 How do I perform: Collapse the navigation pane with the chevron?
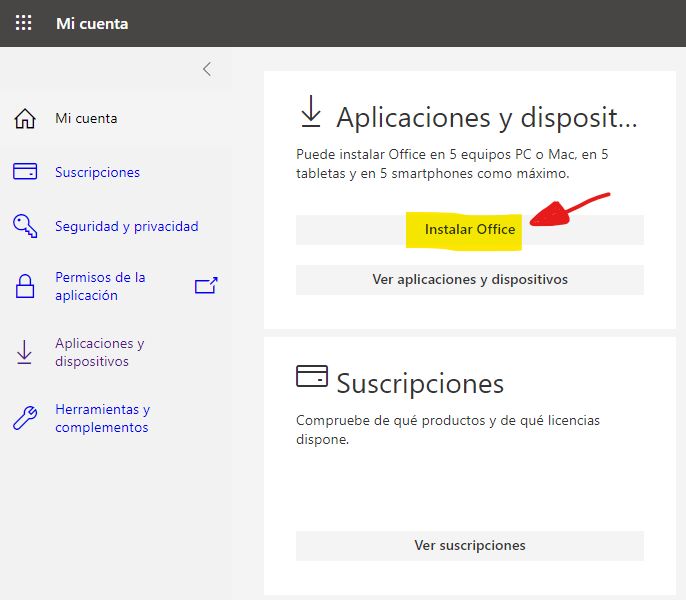coord(207,69)
